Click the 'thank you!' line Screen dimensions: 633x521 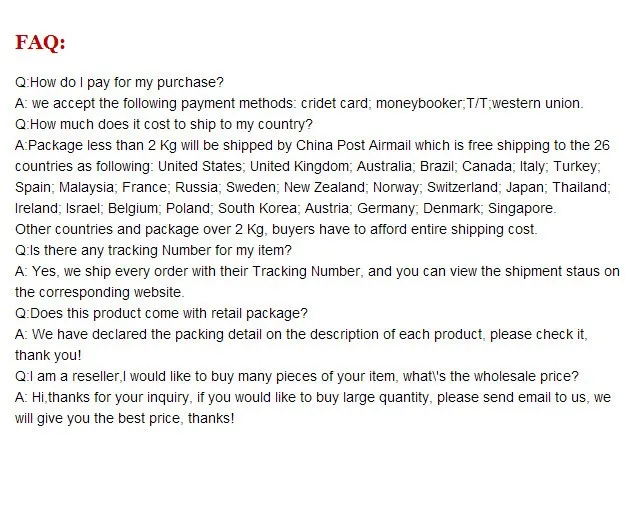pyautogui.click(x=48, y=355)
